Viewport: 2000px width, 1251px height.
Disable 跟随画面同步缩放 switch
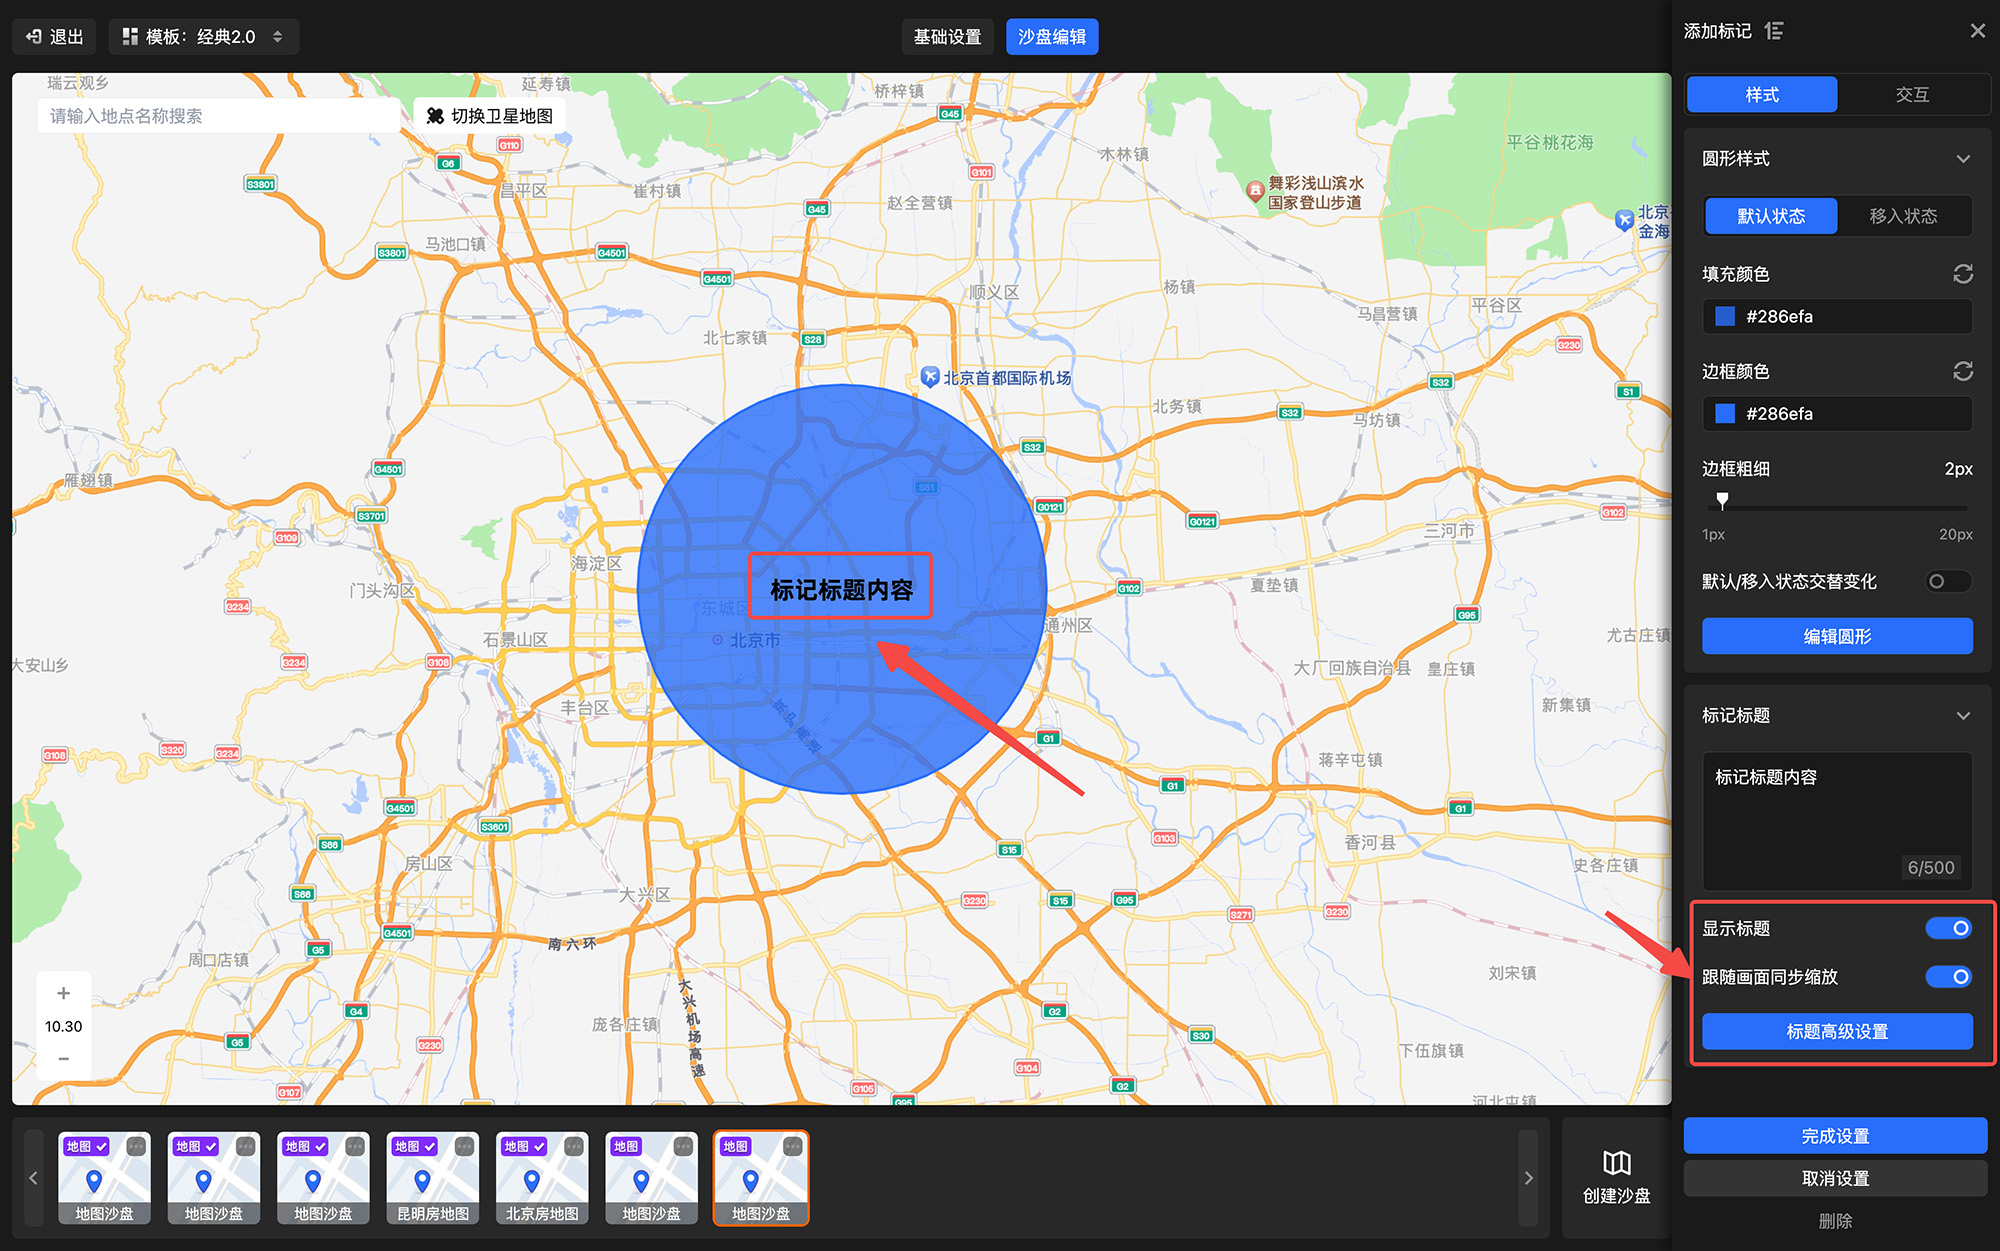(1948, 977)
